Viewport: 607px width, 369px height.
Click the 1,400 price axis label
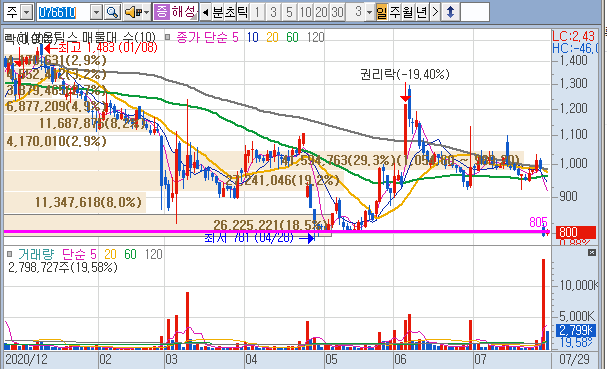pos(574,60)
